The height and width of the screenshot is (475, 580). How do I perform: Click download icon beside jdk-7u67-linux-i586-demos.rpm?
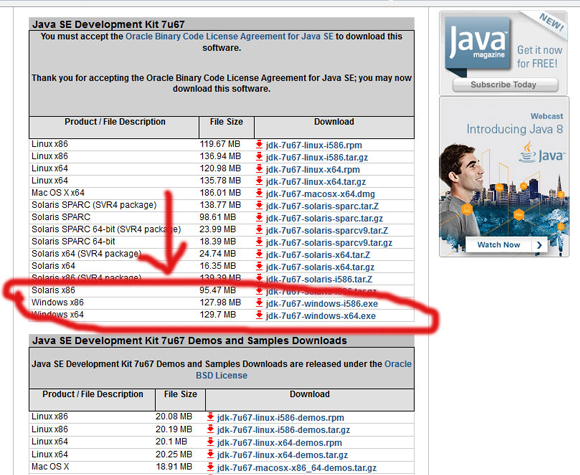(210, 417)
